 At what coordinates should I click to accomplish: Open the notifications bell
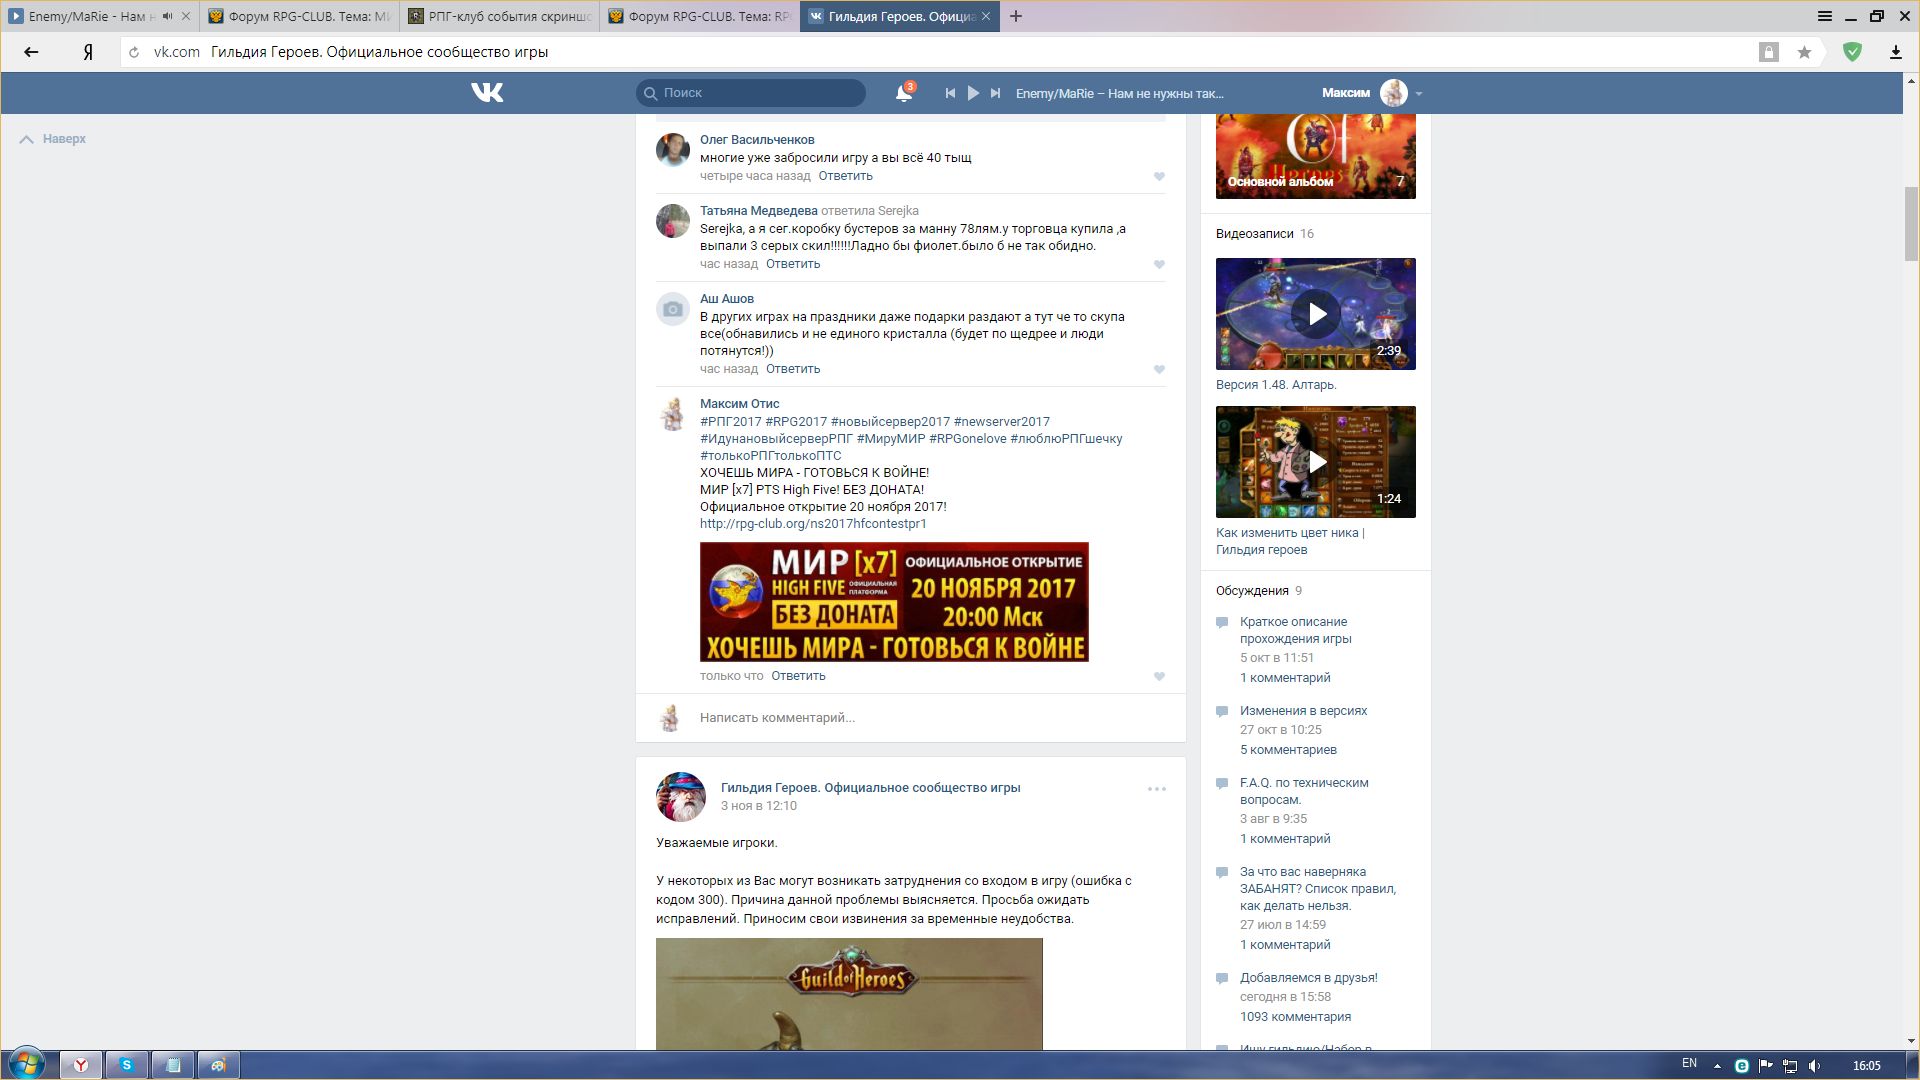903,93
